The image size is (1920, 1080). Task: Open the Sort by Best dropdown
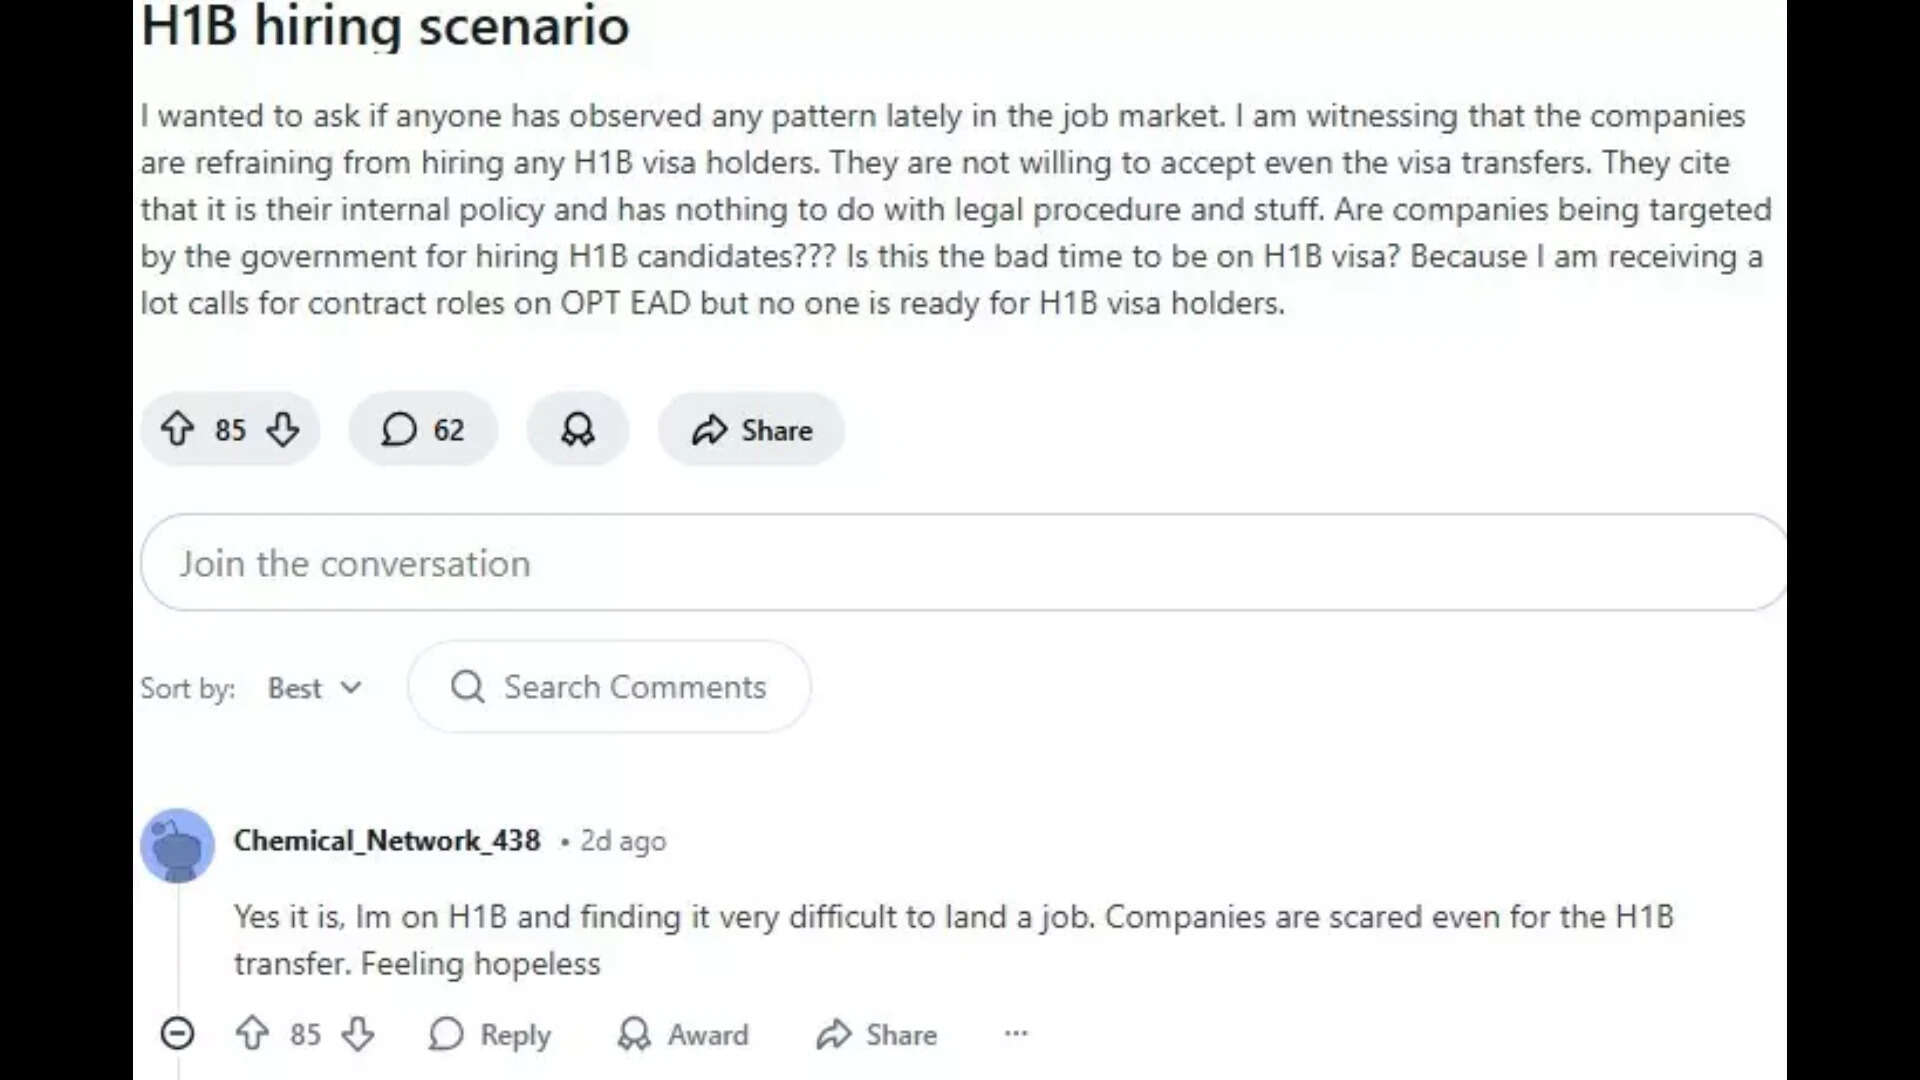coord(313,687)
